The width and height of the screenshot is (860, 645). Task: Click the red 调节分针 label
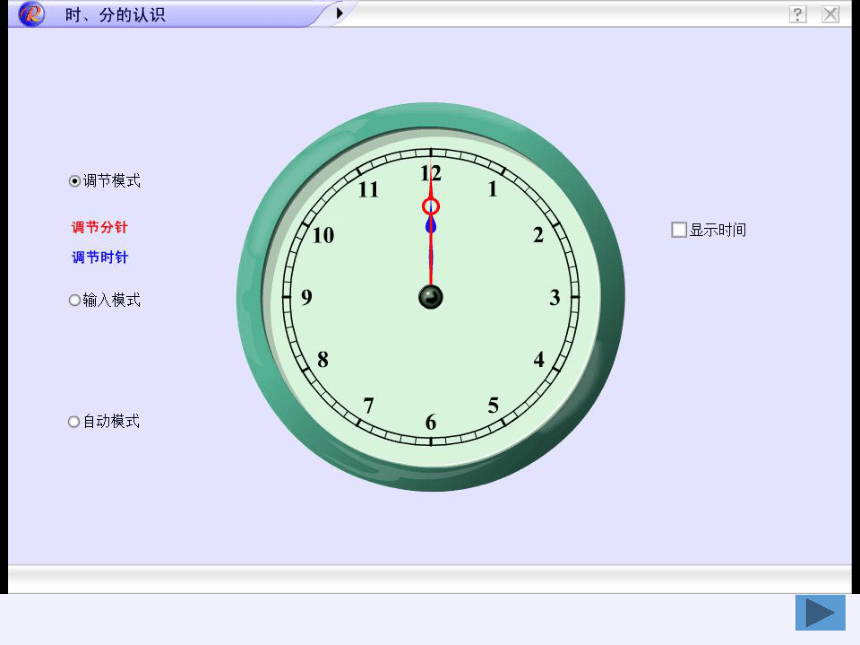(x=100, y=227)
